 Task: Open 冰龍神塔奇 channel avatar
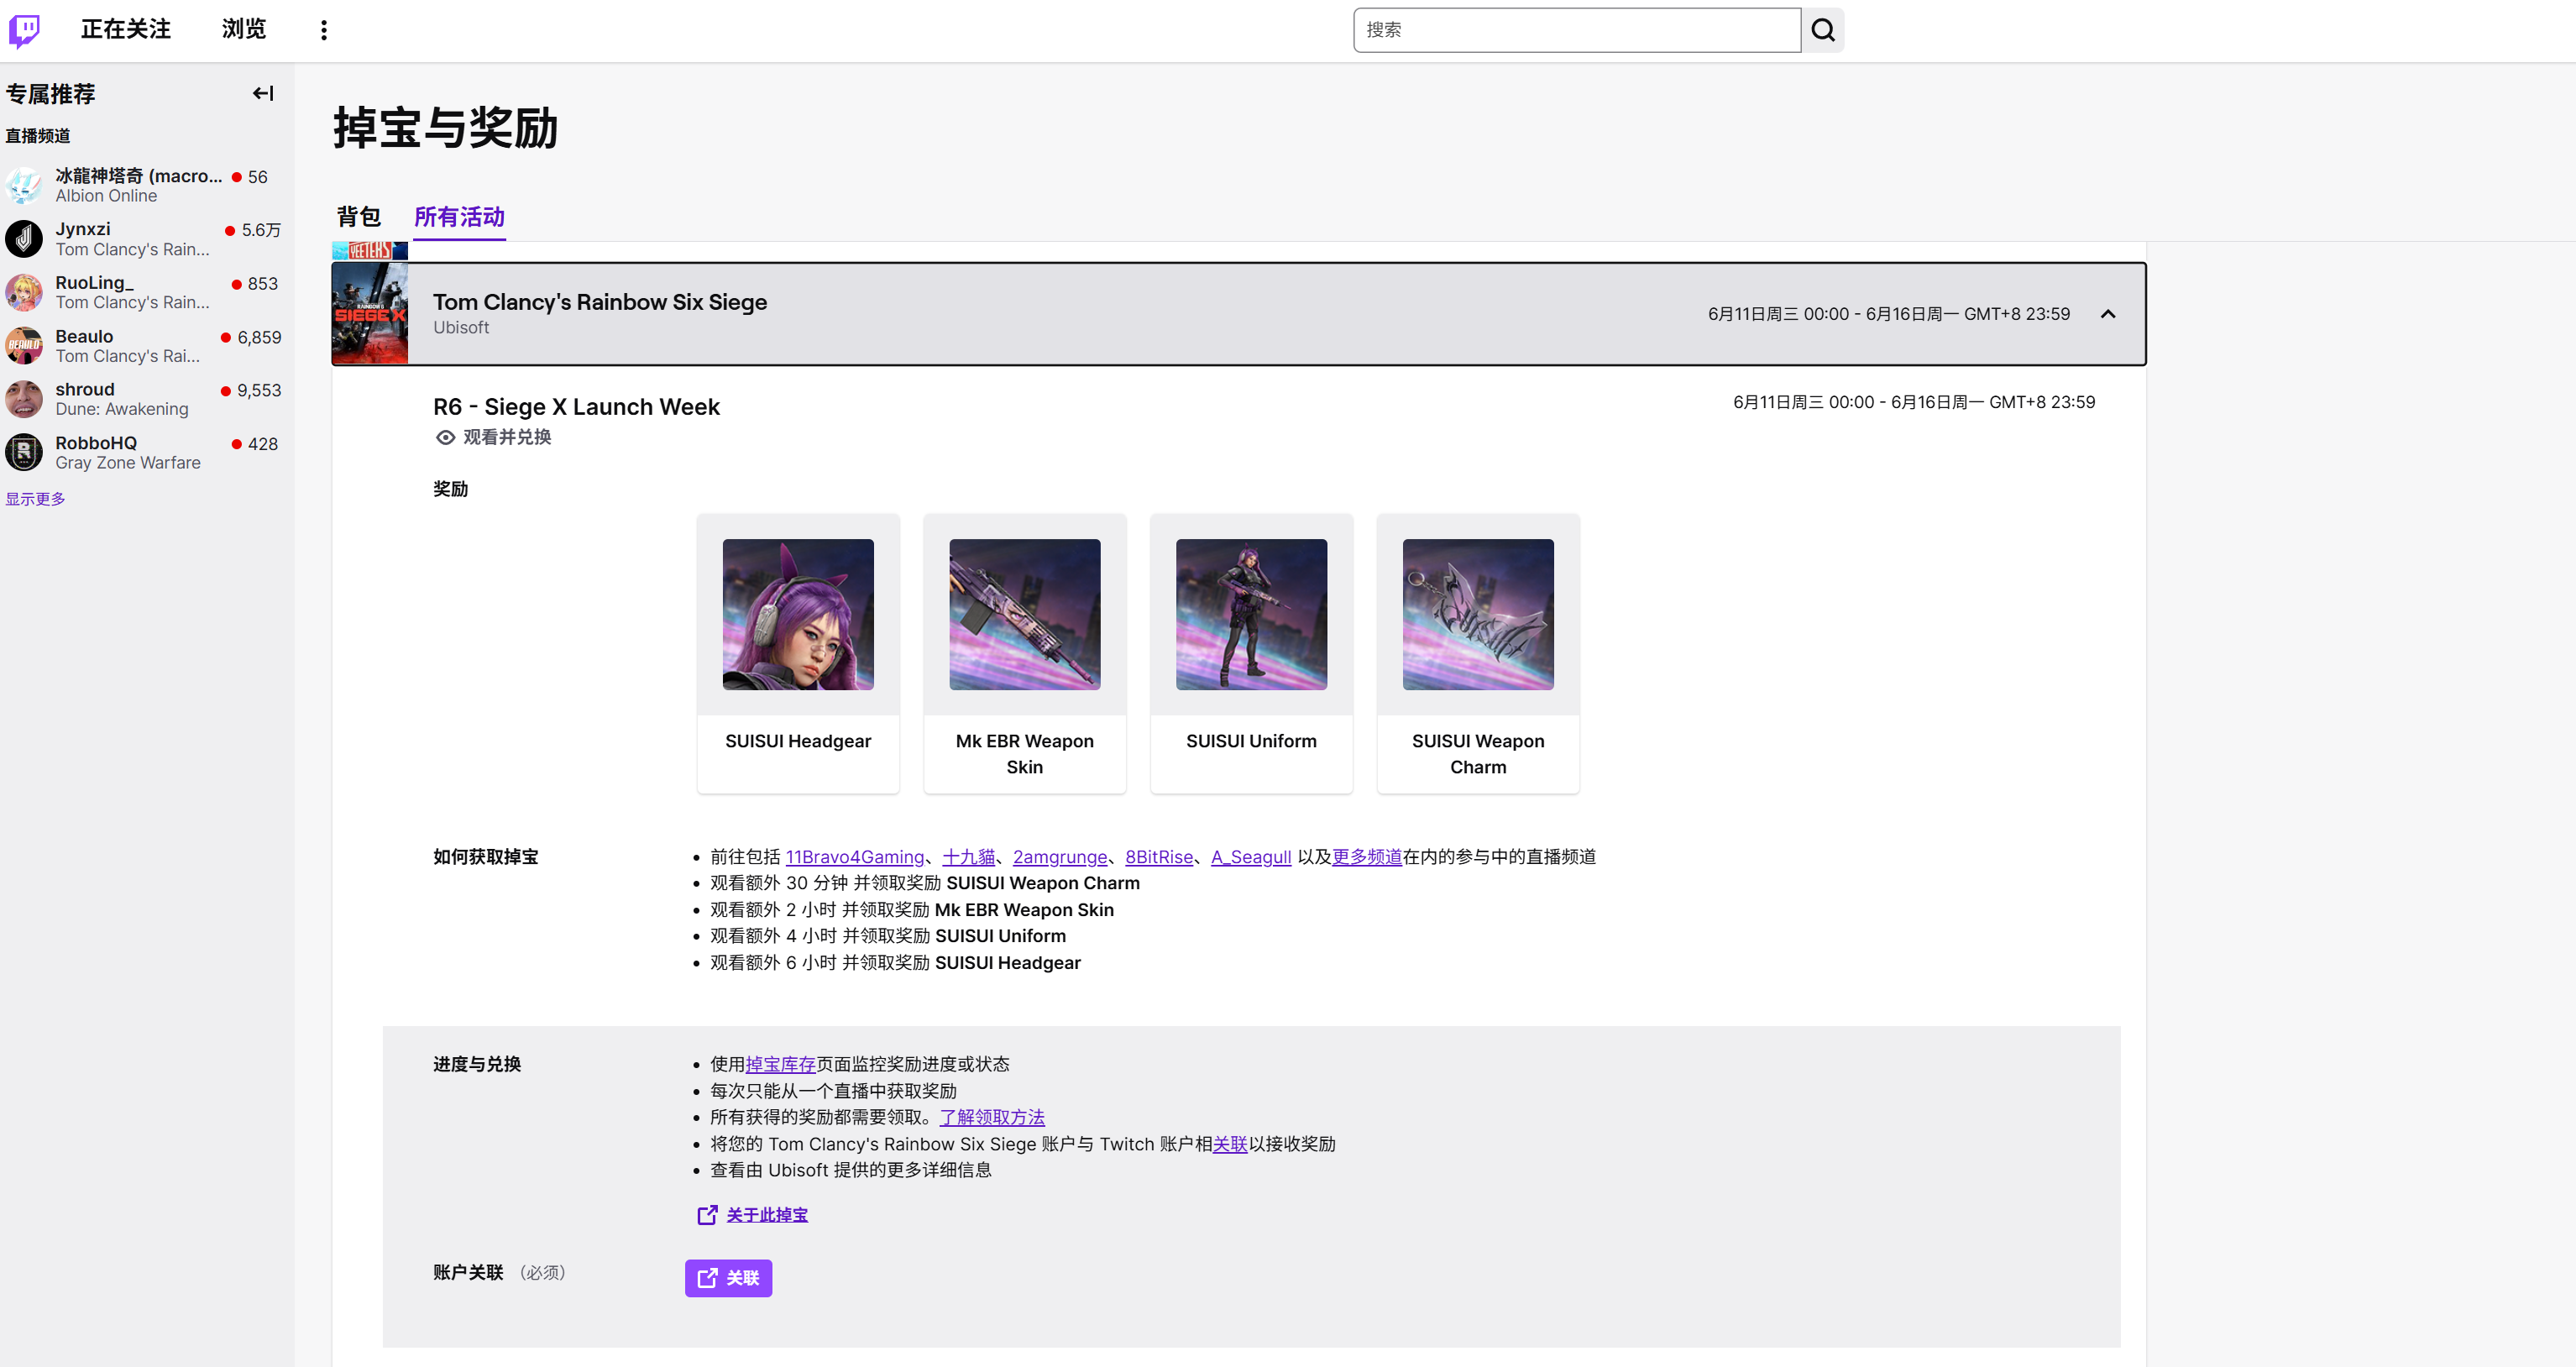tap(24, 185)
